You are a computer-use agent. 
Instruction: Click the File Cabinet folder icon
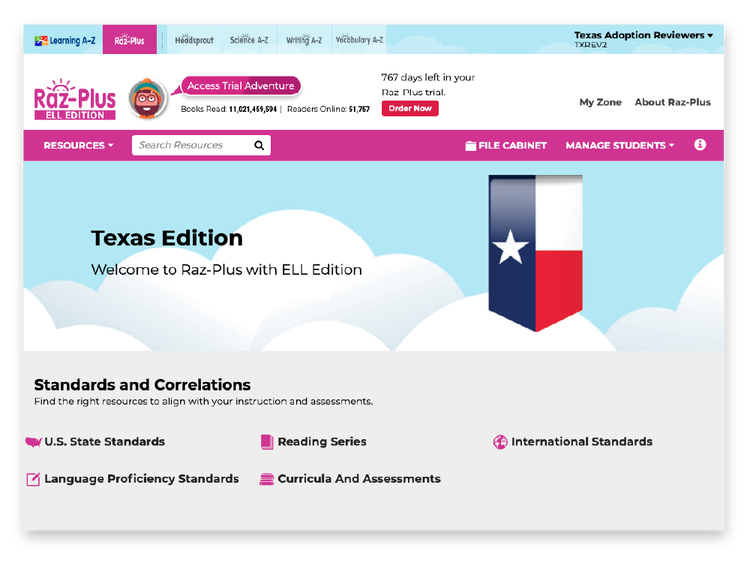[471, 145]
